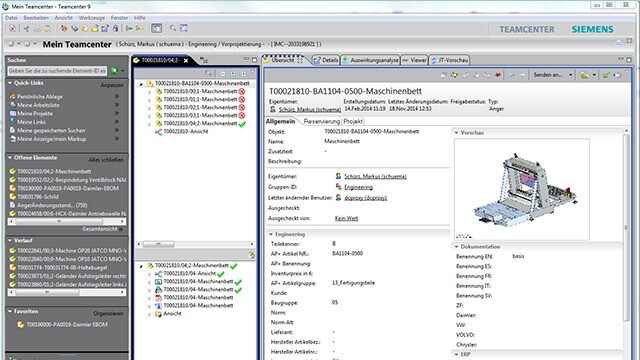This screenshot has height=360, width=640.
Task: Open the Werkzeuge menu
Action: (92, 18)
